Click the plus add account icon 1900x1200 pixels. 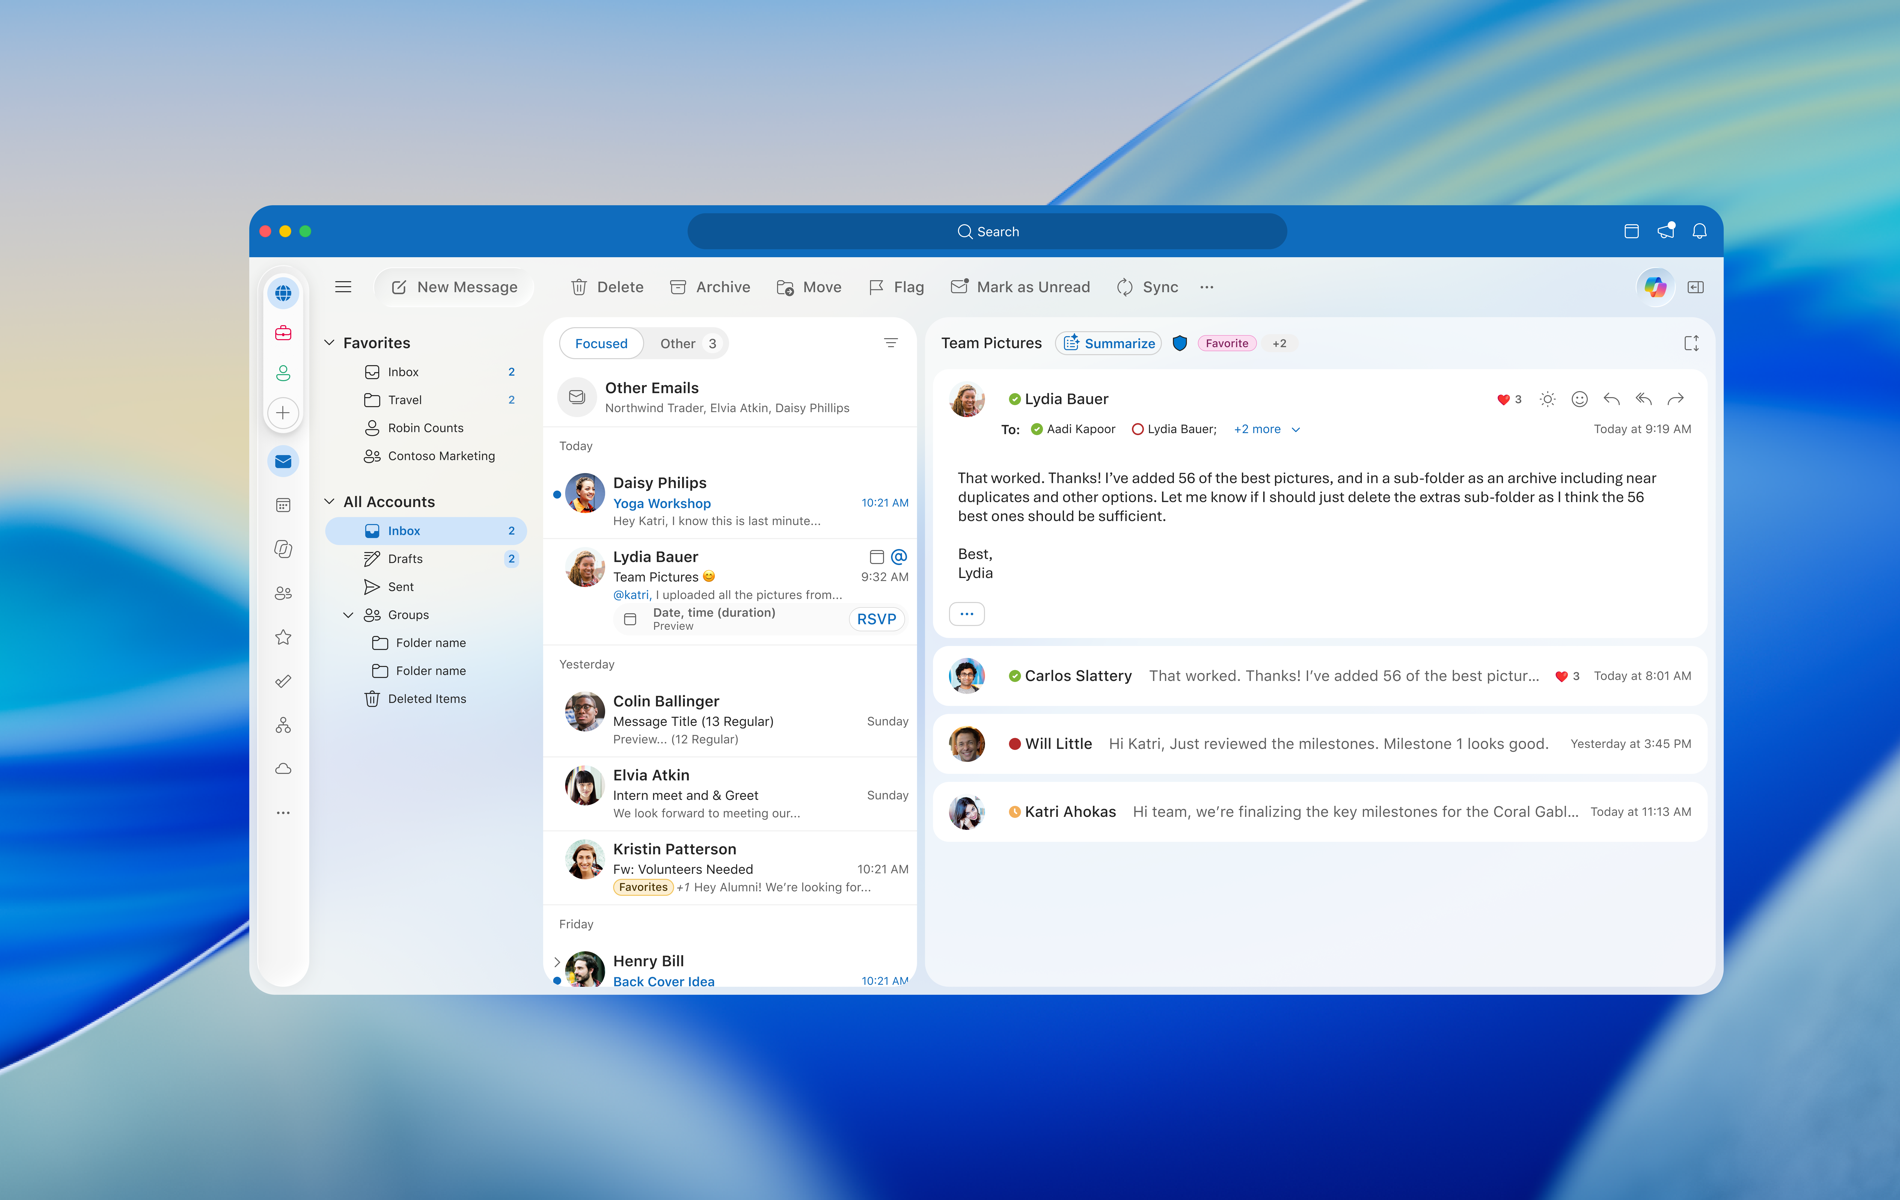pos(283,413)
